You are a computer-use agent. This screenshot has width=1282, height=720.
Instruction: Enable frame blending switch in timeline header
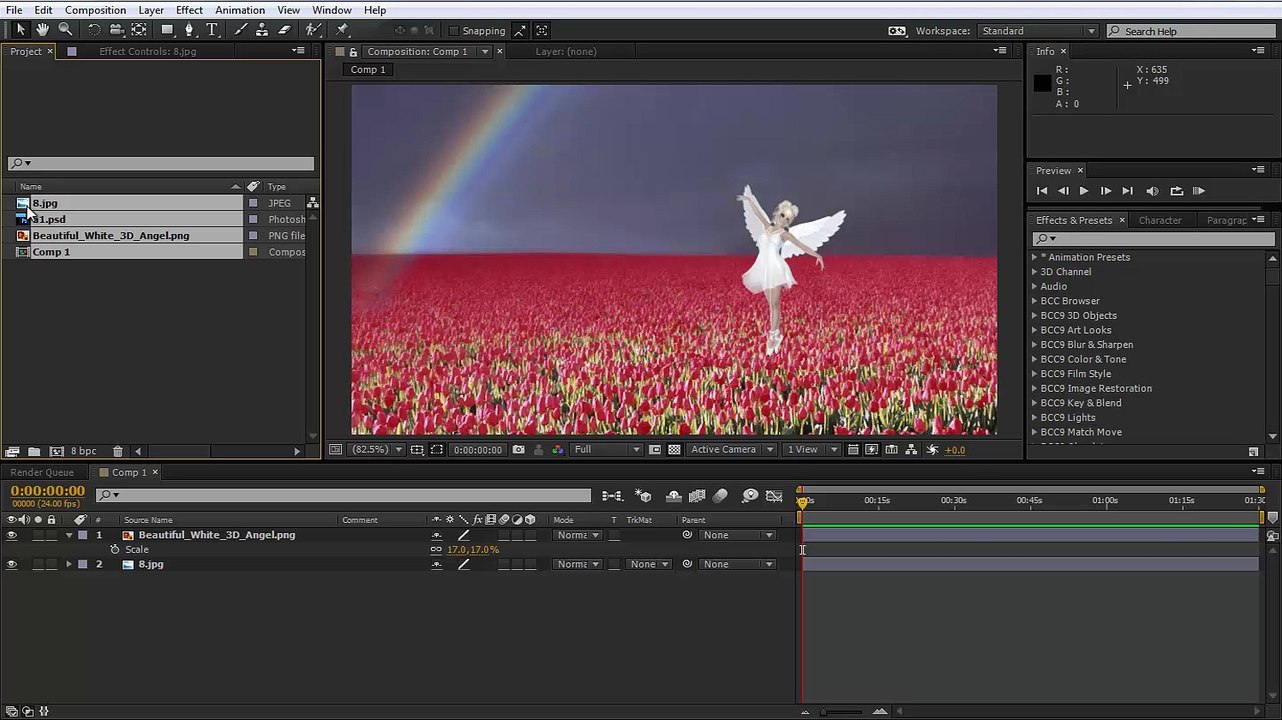(x=697, y=496)
